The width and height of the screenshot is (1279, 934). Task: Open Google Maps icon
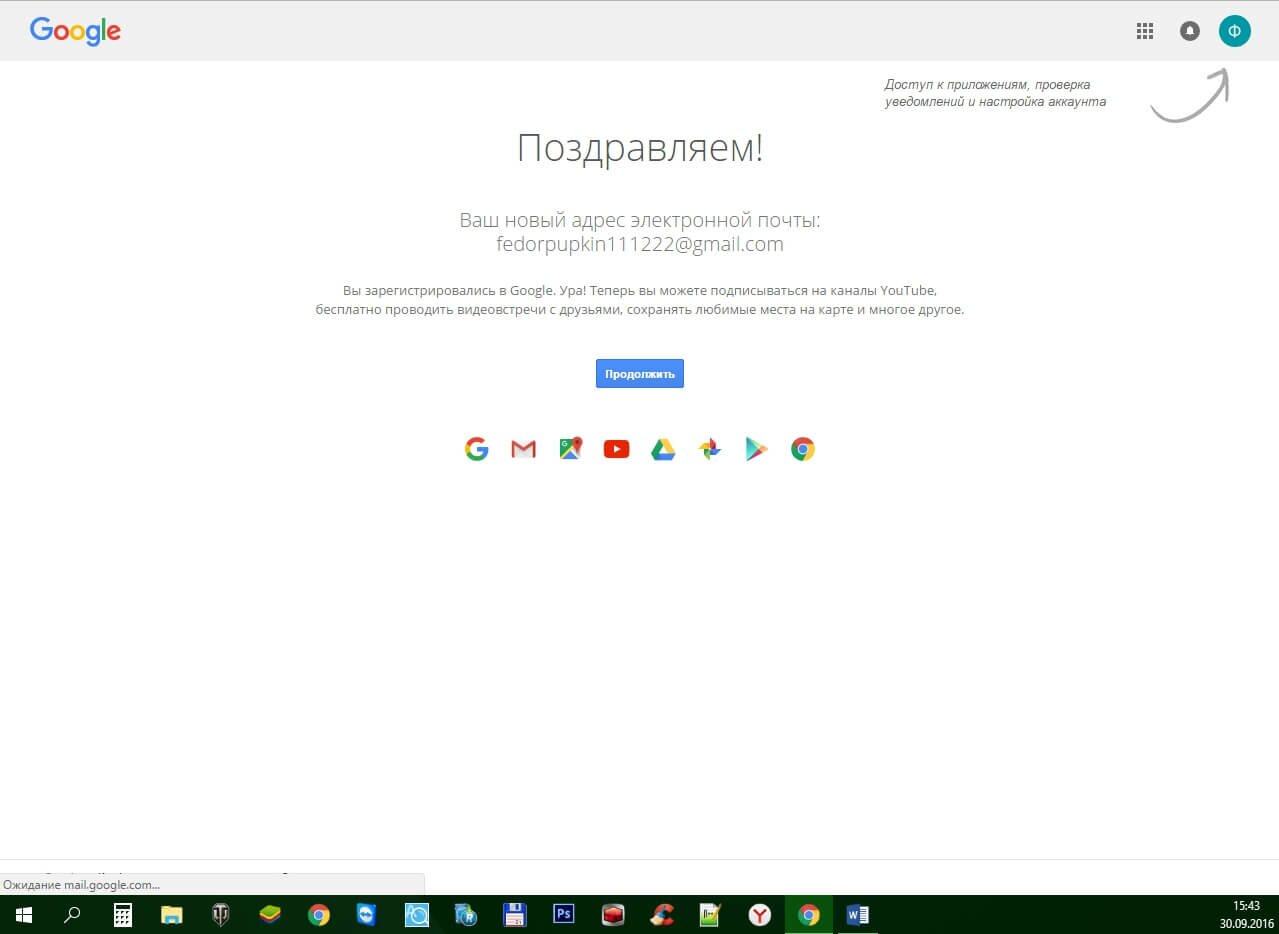point(570,449)
